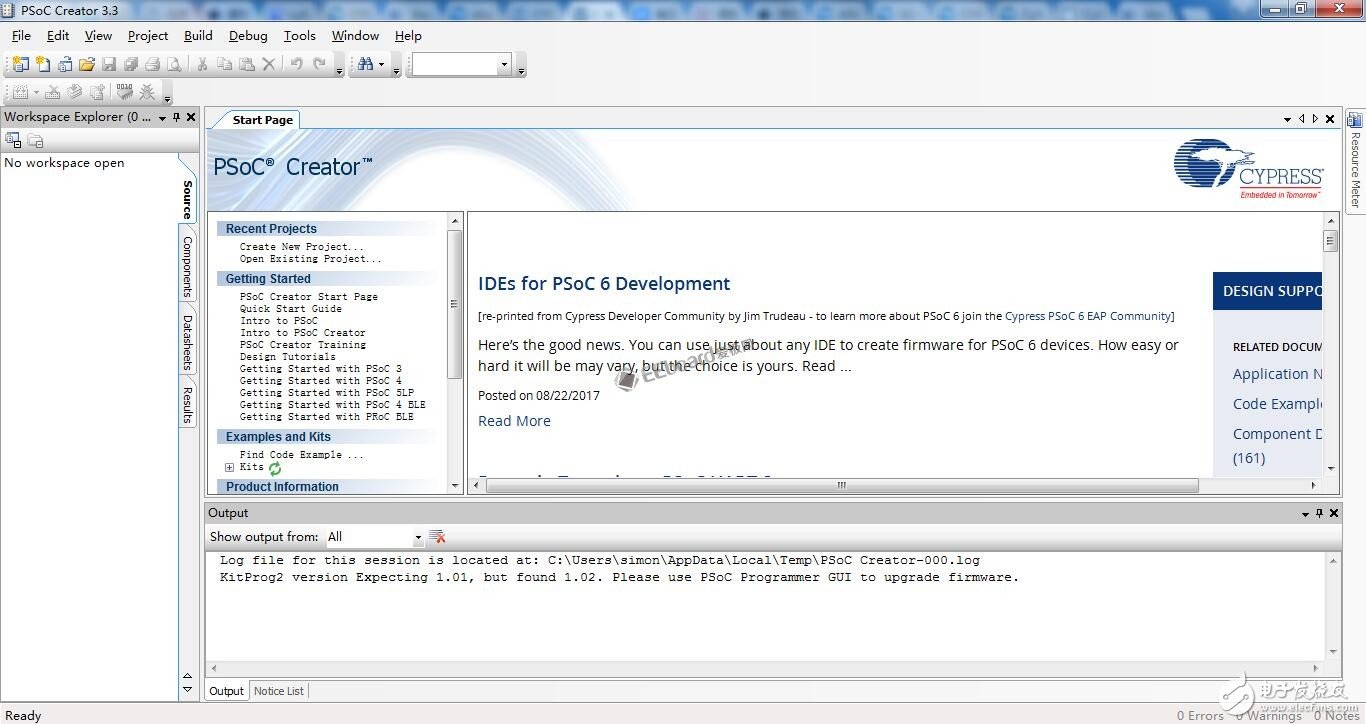
Task: Click the article pane horizontal scrollbar
Action: pyautogui.click(x=840, y=485)
